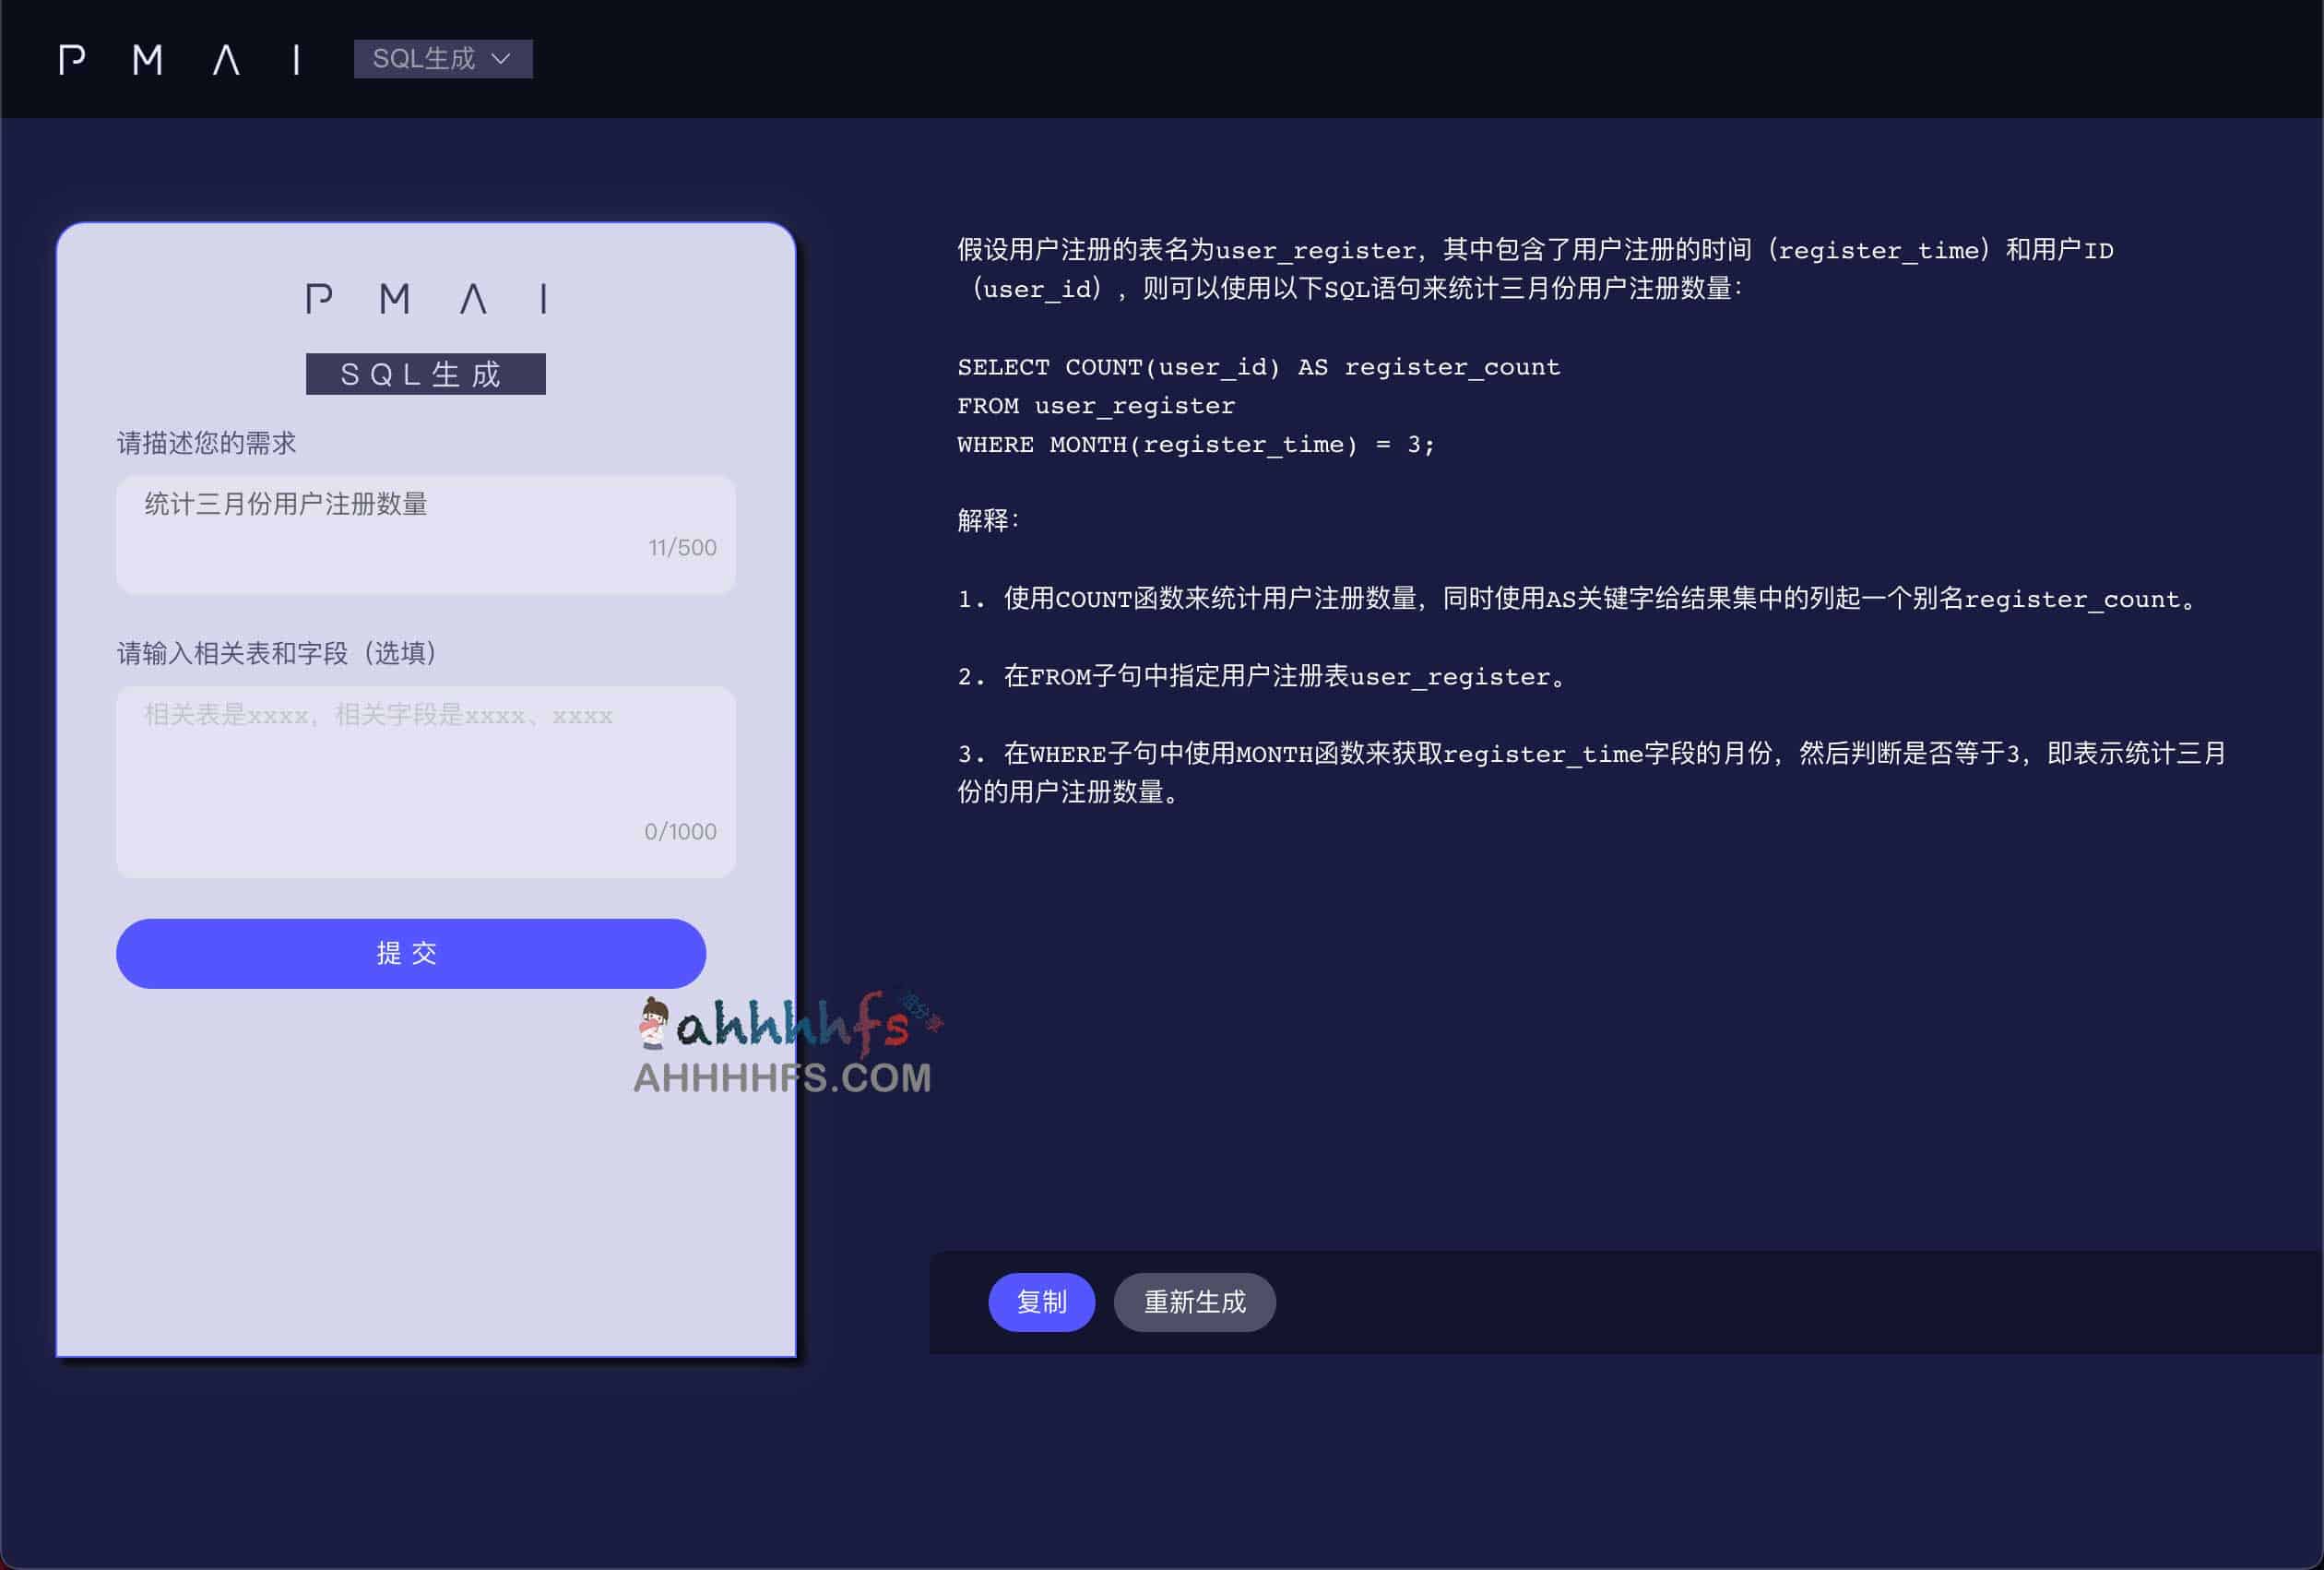Visit the AHHHHFS.COM link
The image size is (2324, 1570).
click(x=780, y=1078)
